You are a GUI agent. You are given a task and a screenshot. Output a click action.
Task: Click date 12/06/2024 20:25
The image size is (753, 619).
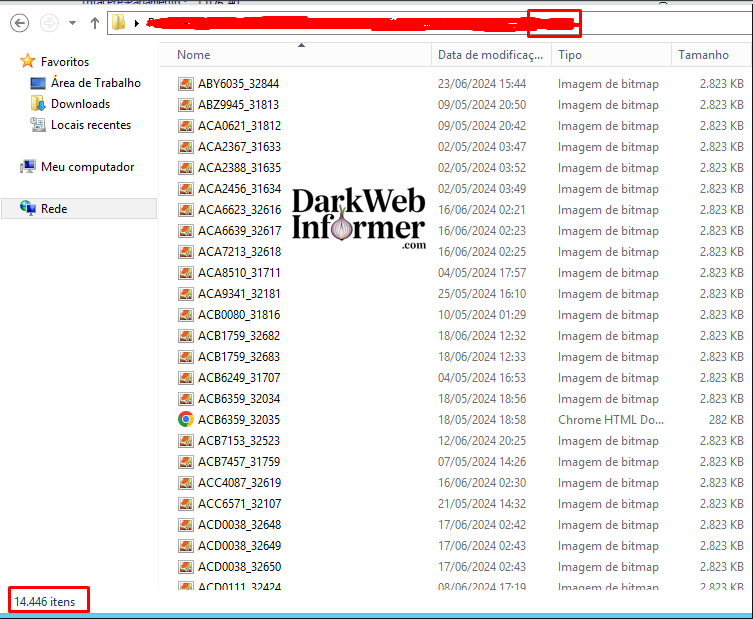[482, 441]
